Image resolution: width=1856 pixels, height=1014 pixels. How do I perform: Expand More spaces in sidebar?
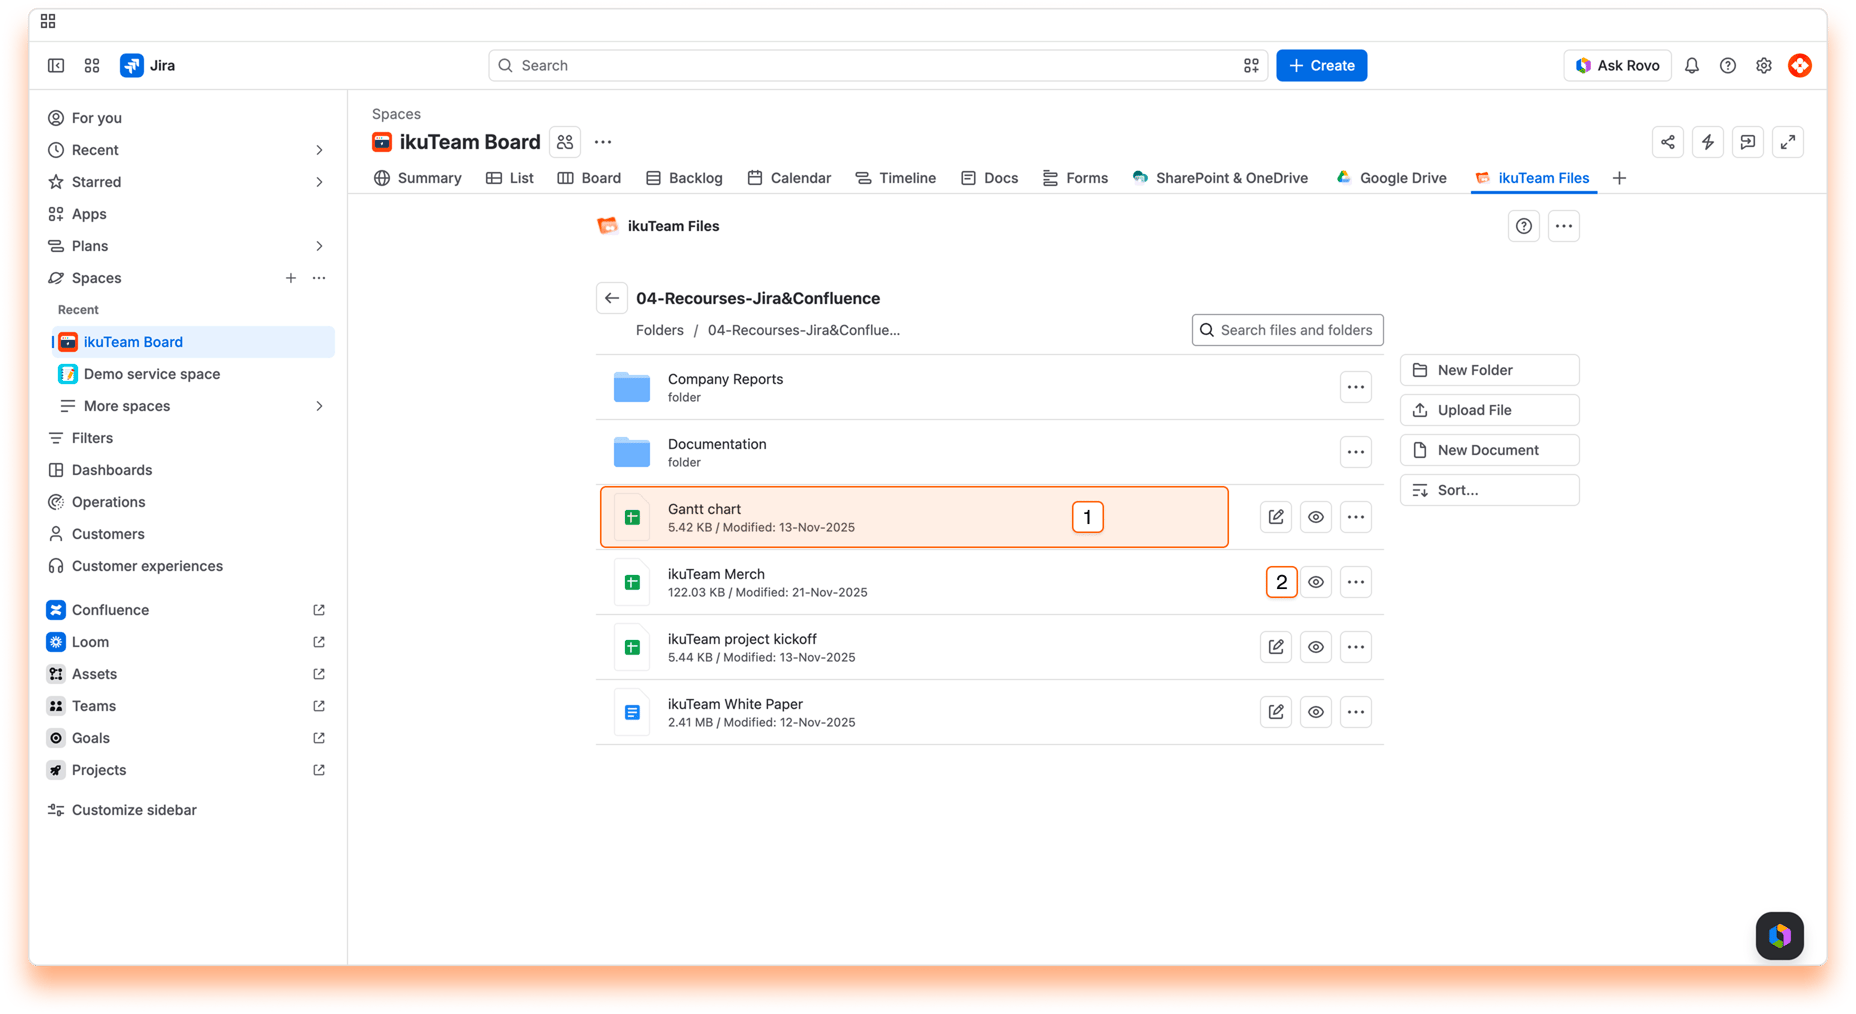click(319, 406)
